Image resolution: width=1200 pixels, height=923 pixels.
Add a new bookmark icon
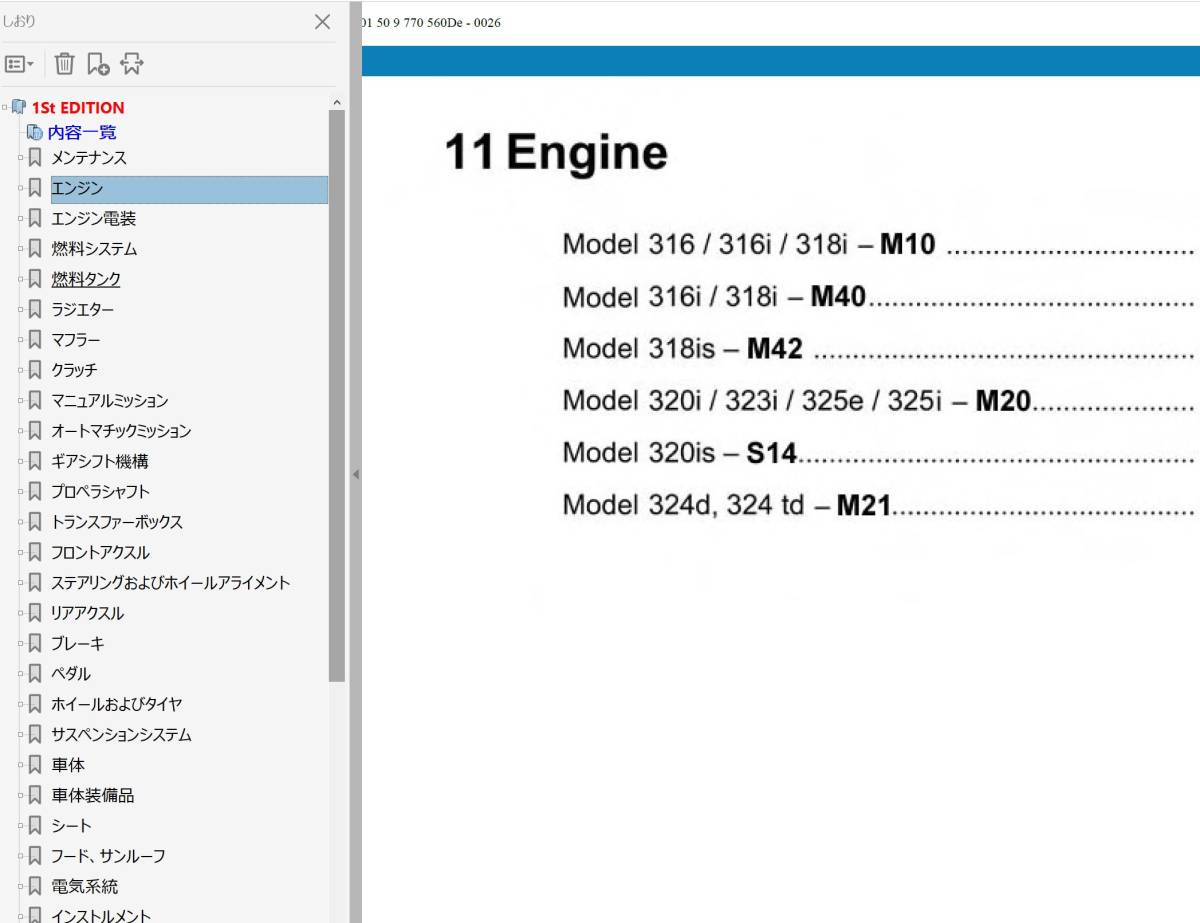[98, 64]
